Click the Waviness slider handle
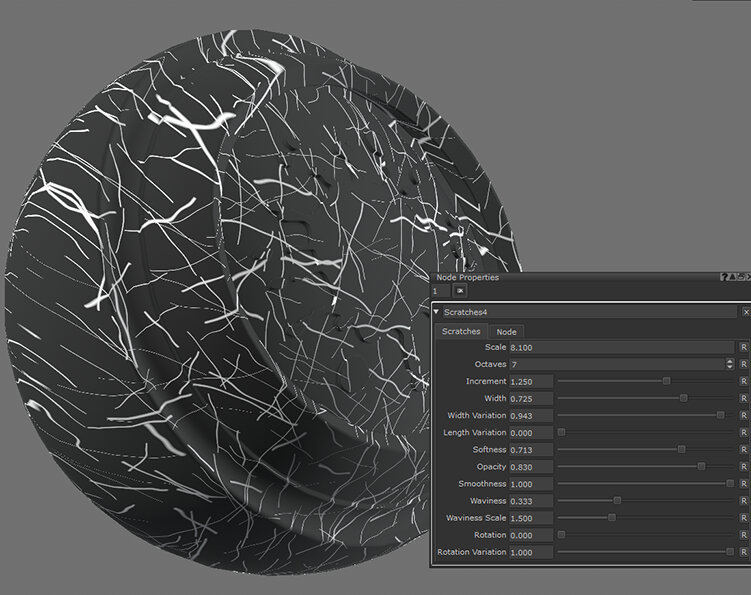 [x=617, y=500]
